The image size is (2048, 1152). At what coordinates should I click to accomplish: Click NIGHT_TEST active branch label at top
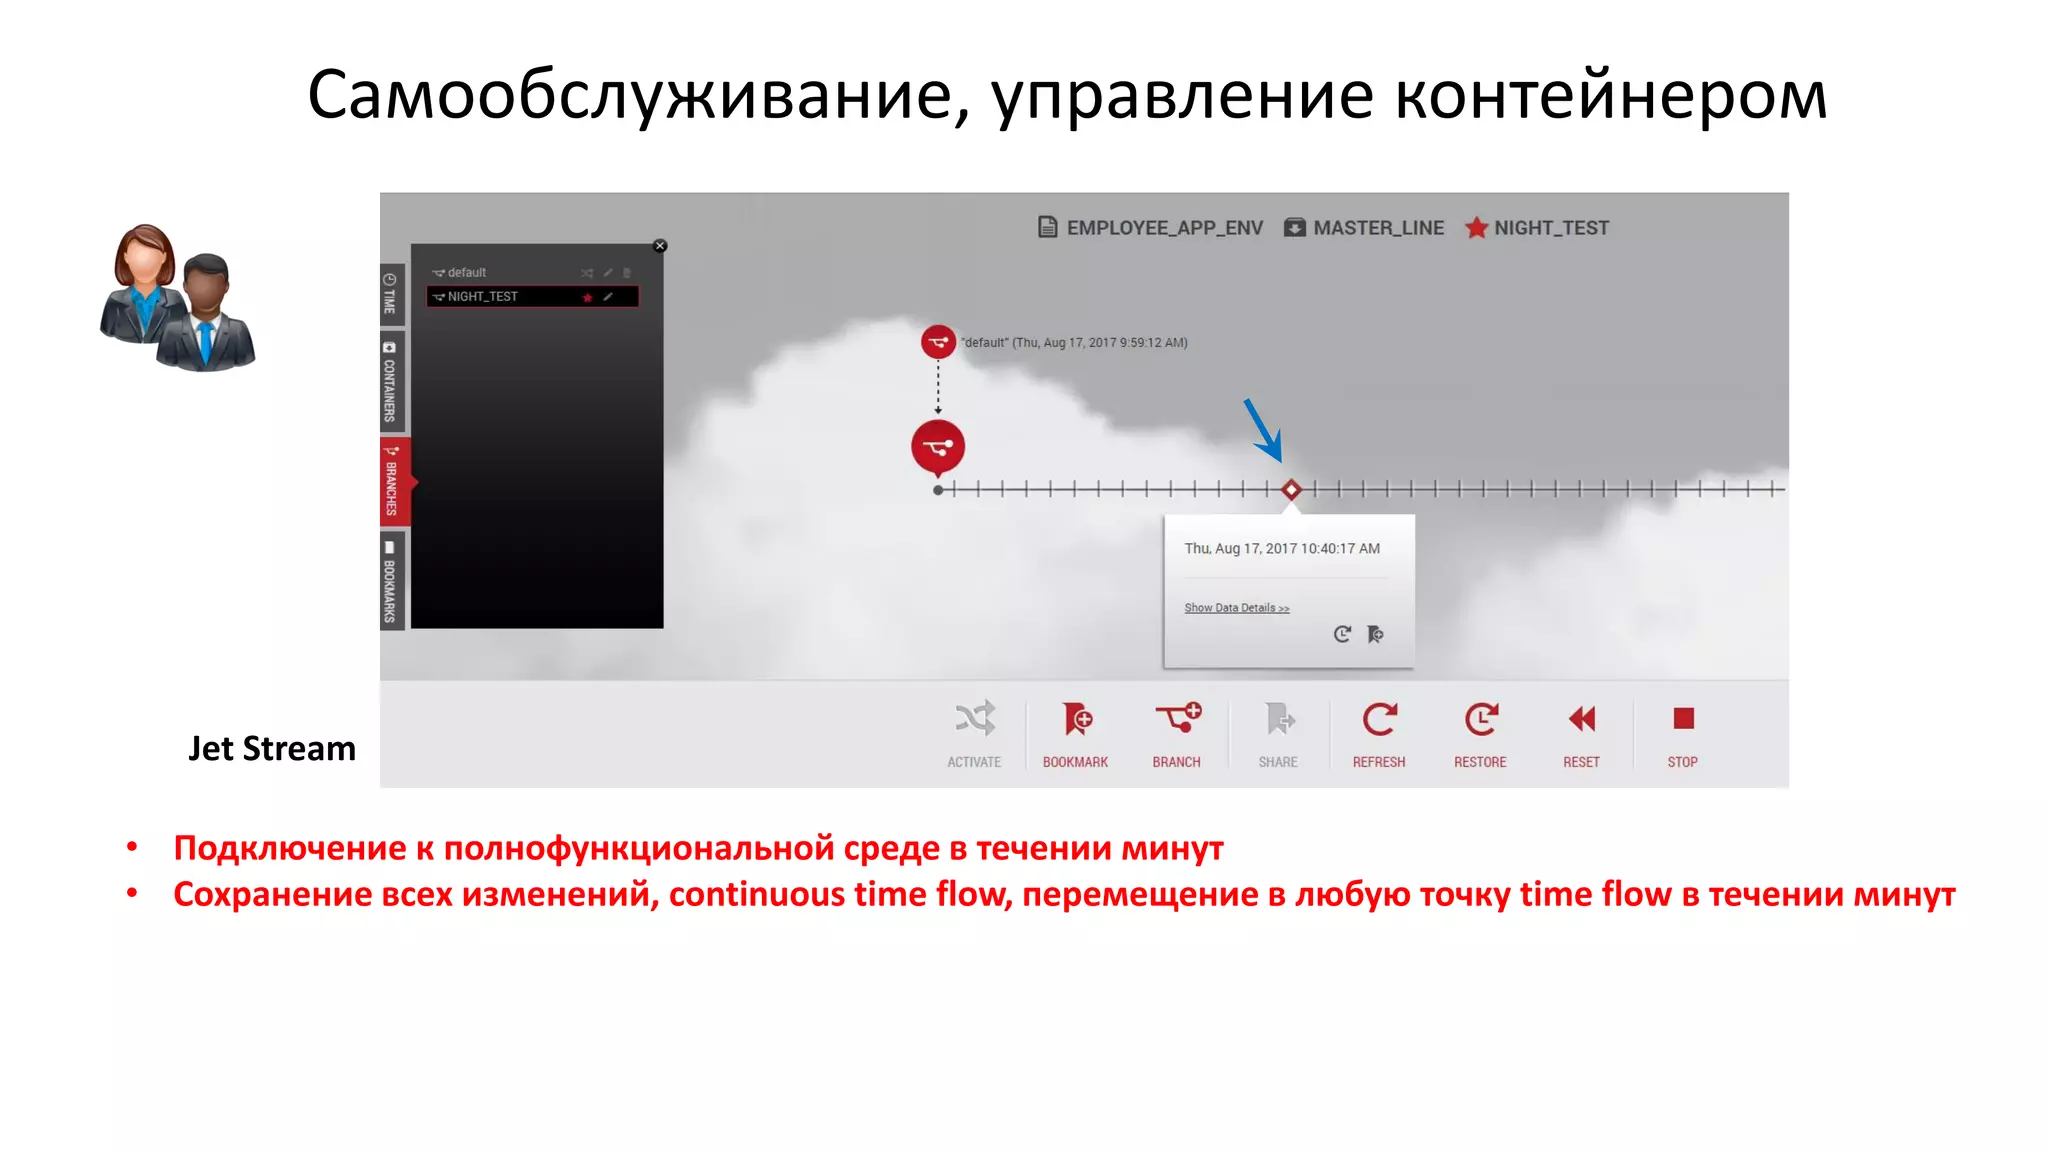1537,228
